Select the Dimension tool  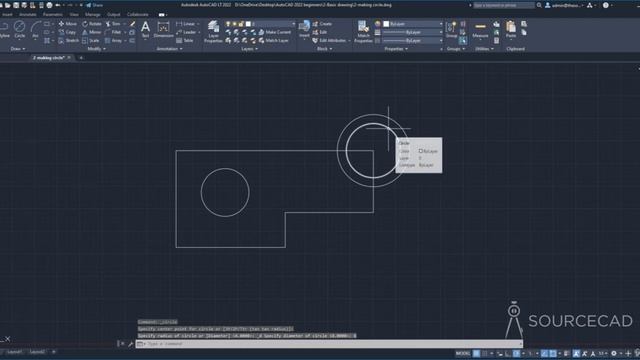[x=163, y=29]
